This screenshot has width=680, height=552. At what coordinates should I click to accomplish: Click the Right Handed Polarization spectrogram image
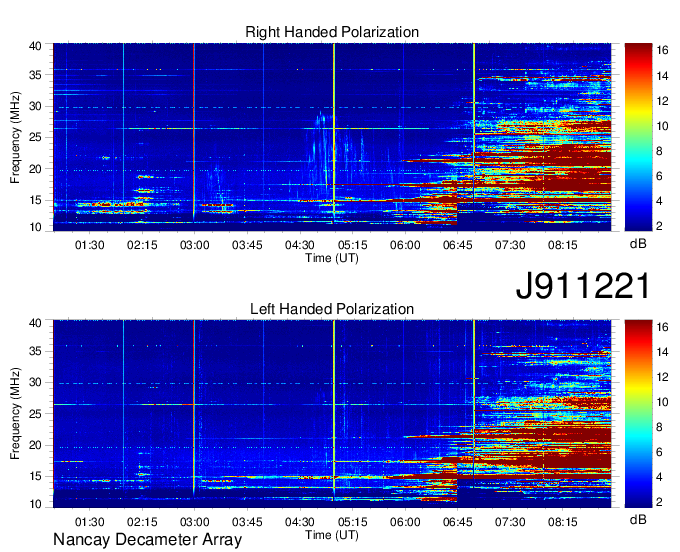(x=332, y=137)
